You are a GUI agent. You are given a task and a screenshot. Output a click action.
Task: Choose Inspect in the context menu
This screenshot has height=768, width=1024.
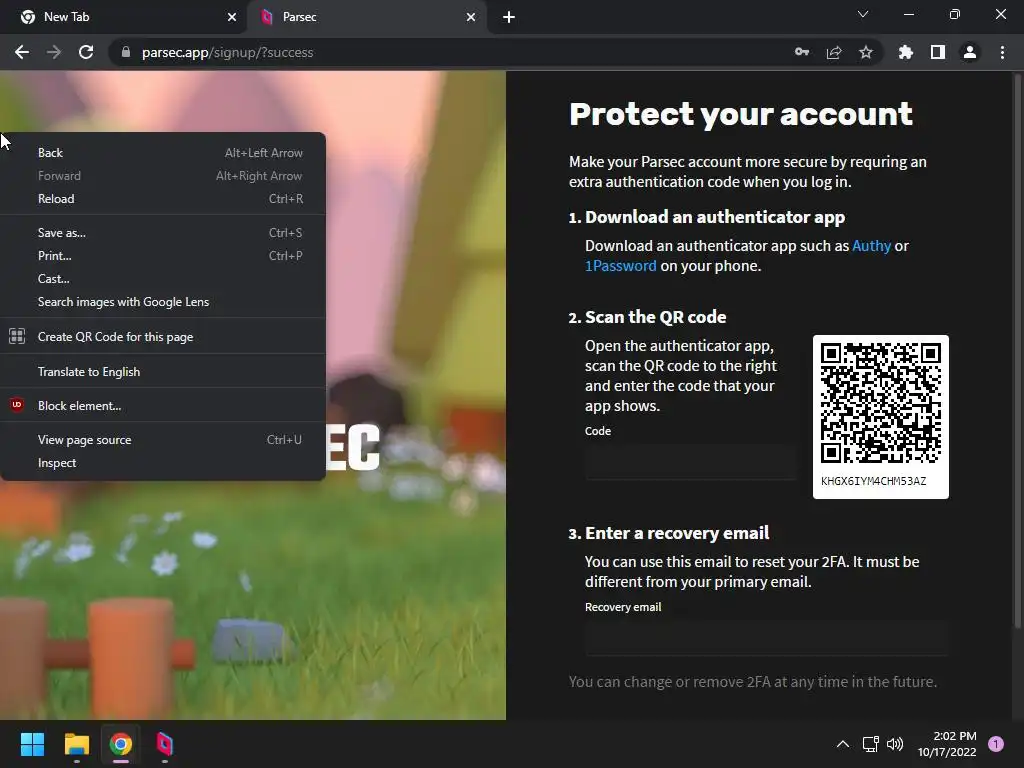click(163, 462)
